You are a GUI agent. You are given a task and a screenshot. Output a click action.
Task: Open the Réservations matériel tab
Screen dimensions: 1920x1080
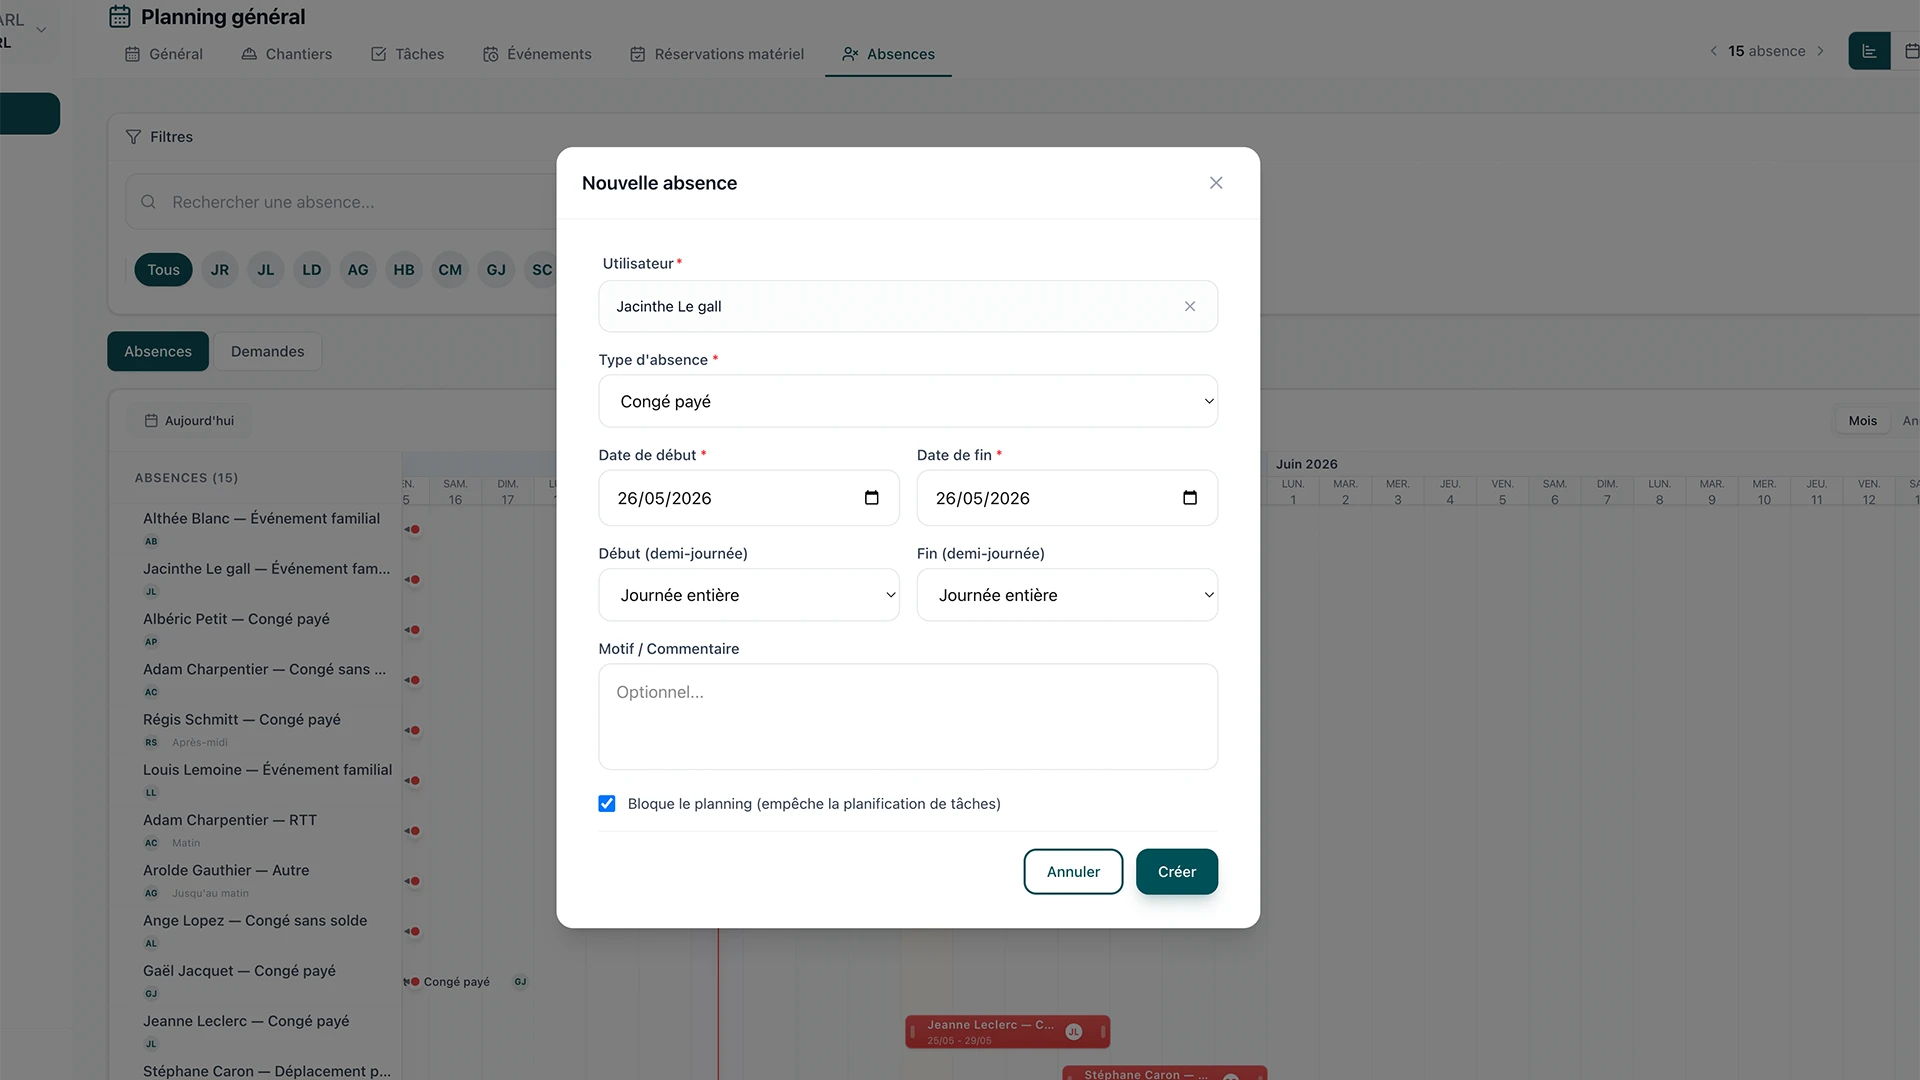[x=717, y=54]
